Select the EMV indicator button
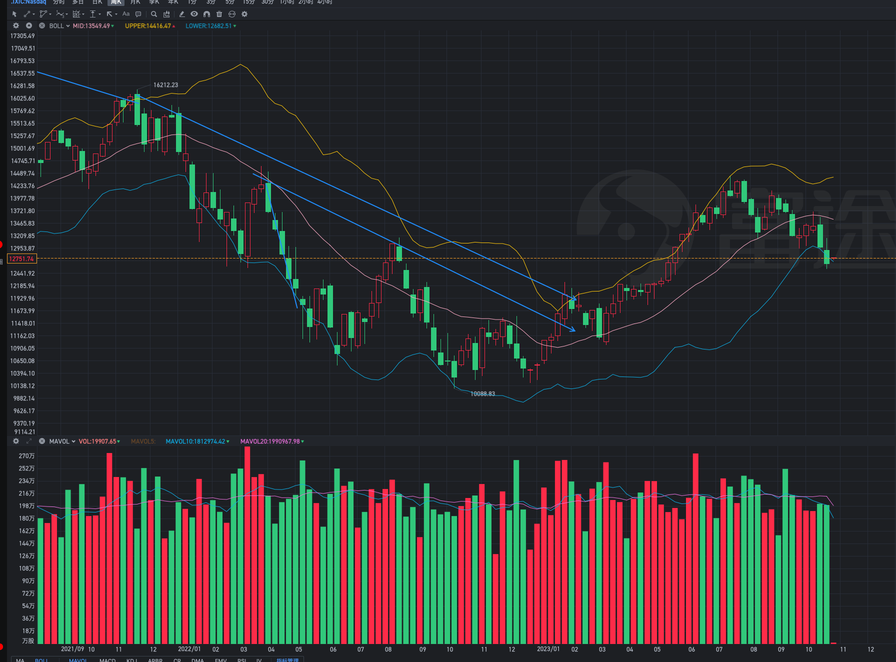The image size is (896, 662). [x=221, y=660]
